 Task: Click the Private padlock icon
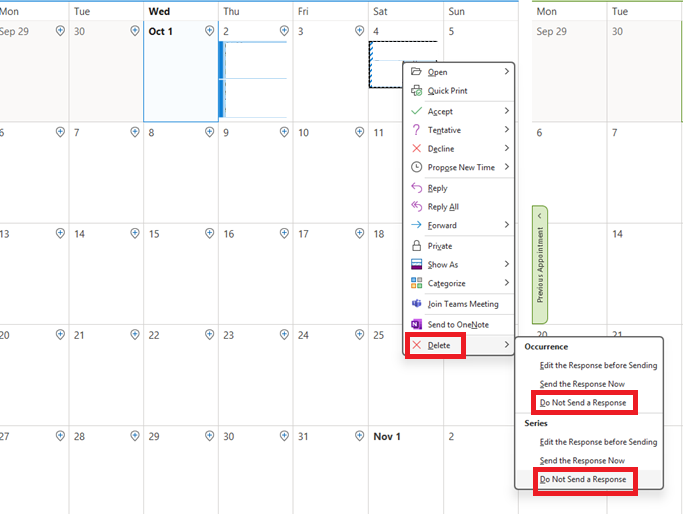tap(416, 246)
